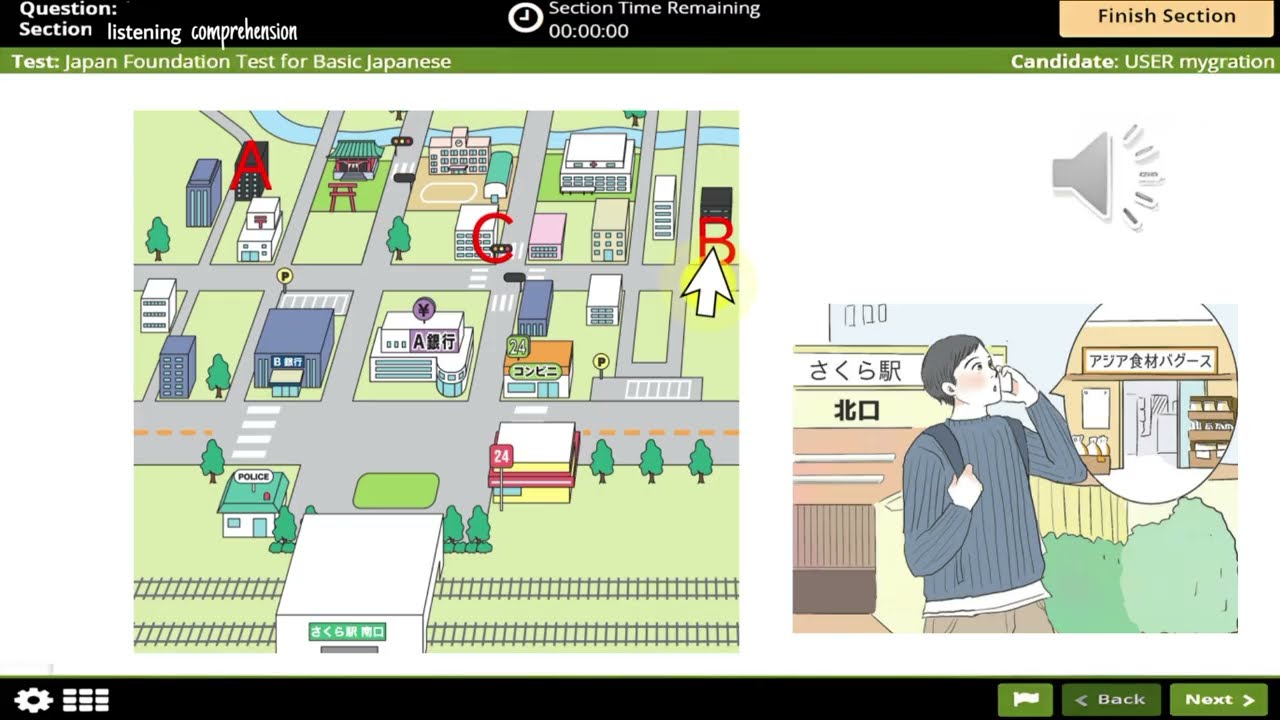Click the さくら駅 sign in illustration
1280x720 pixels.
[x=855, y=371]
